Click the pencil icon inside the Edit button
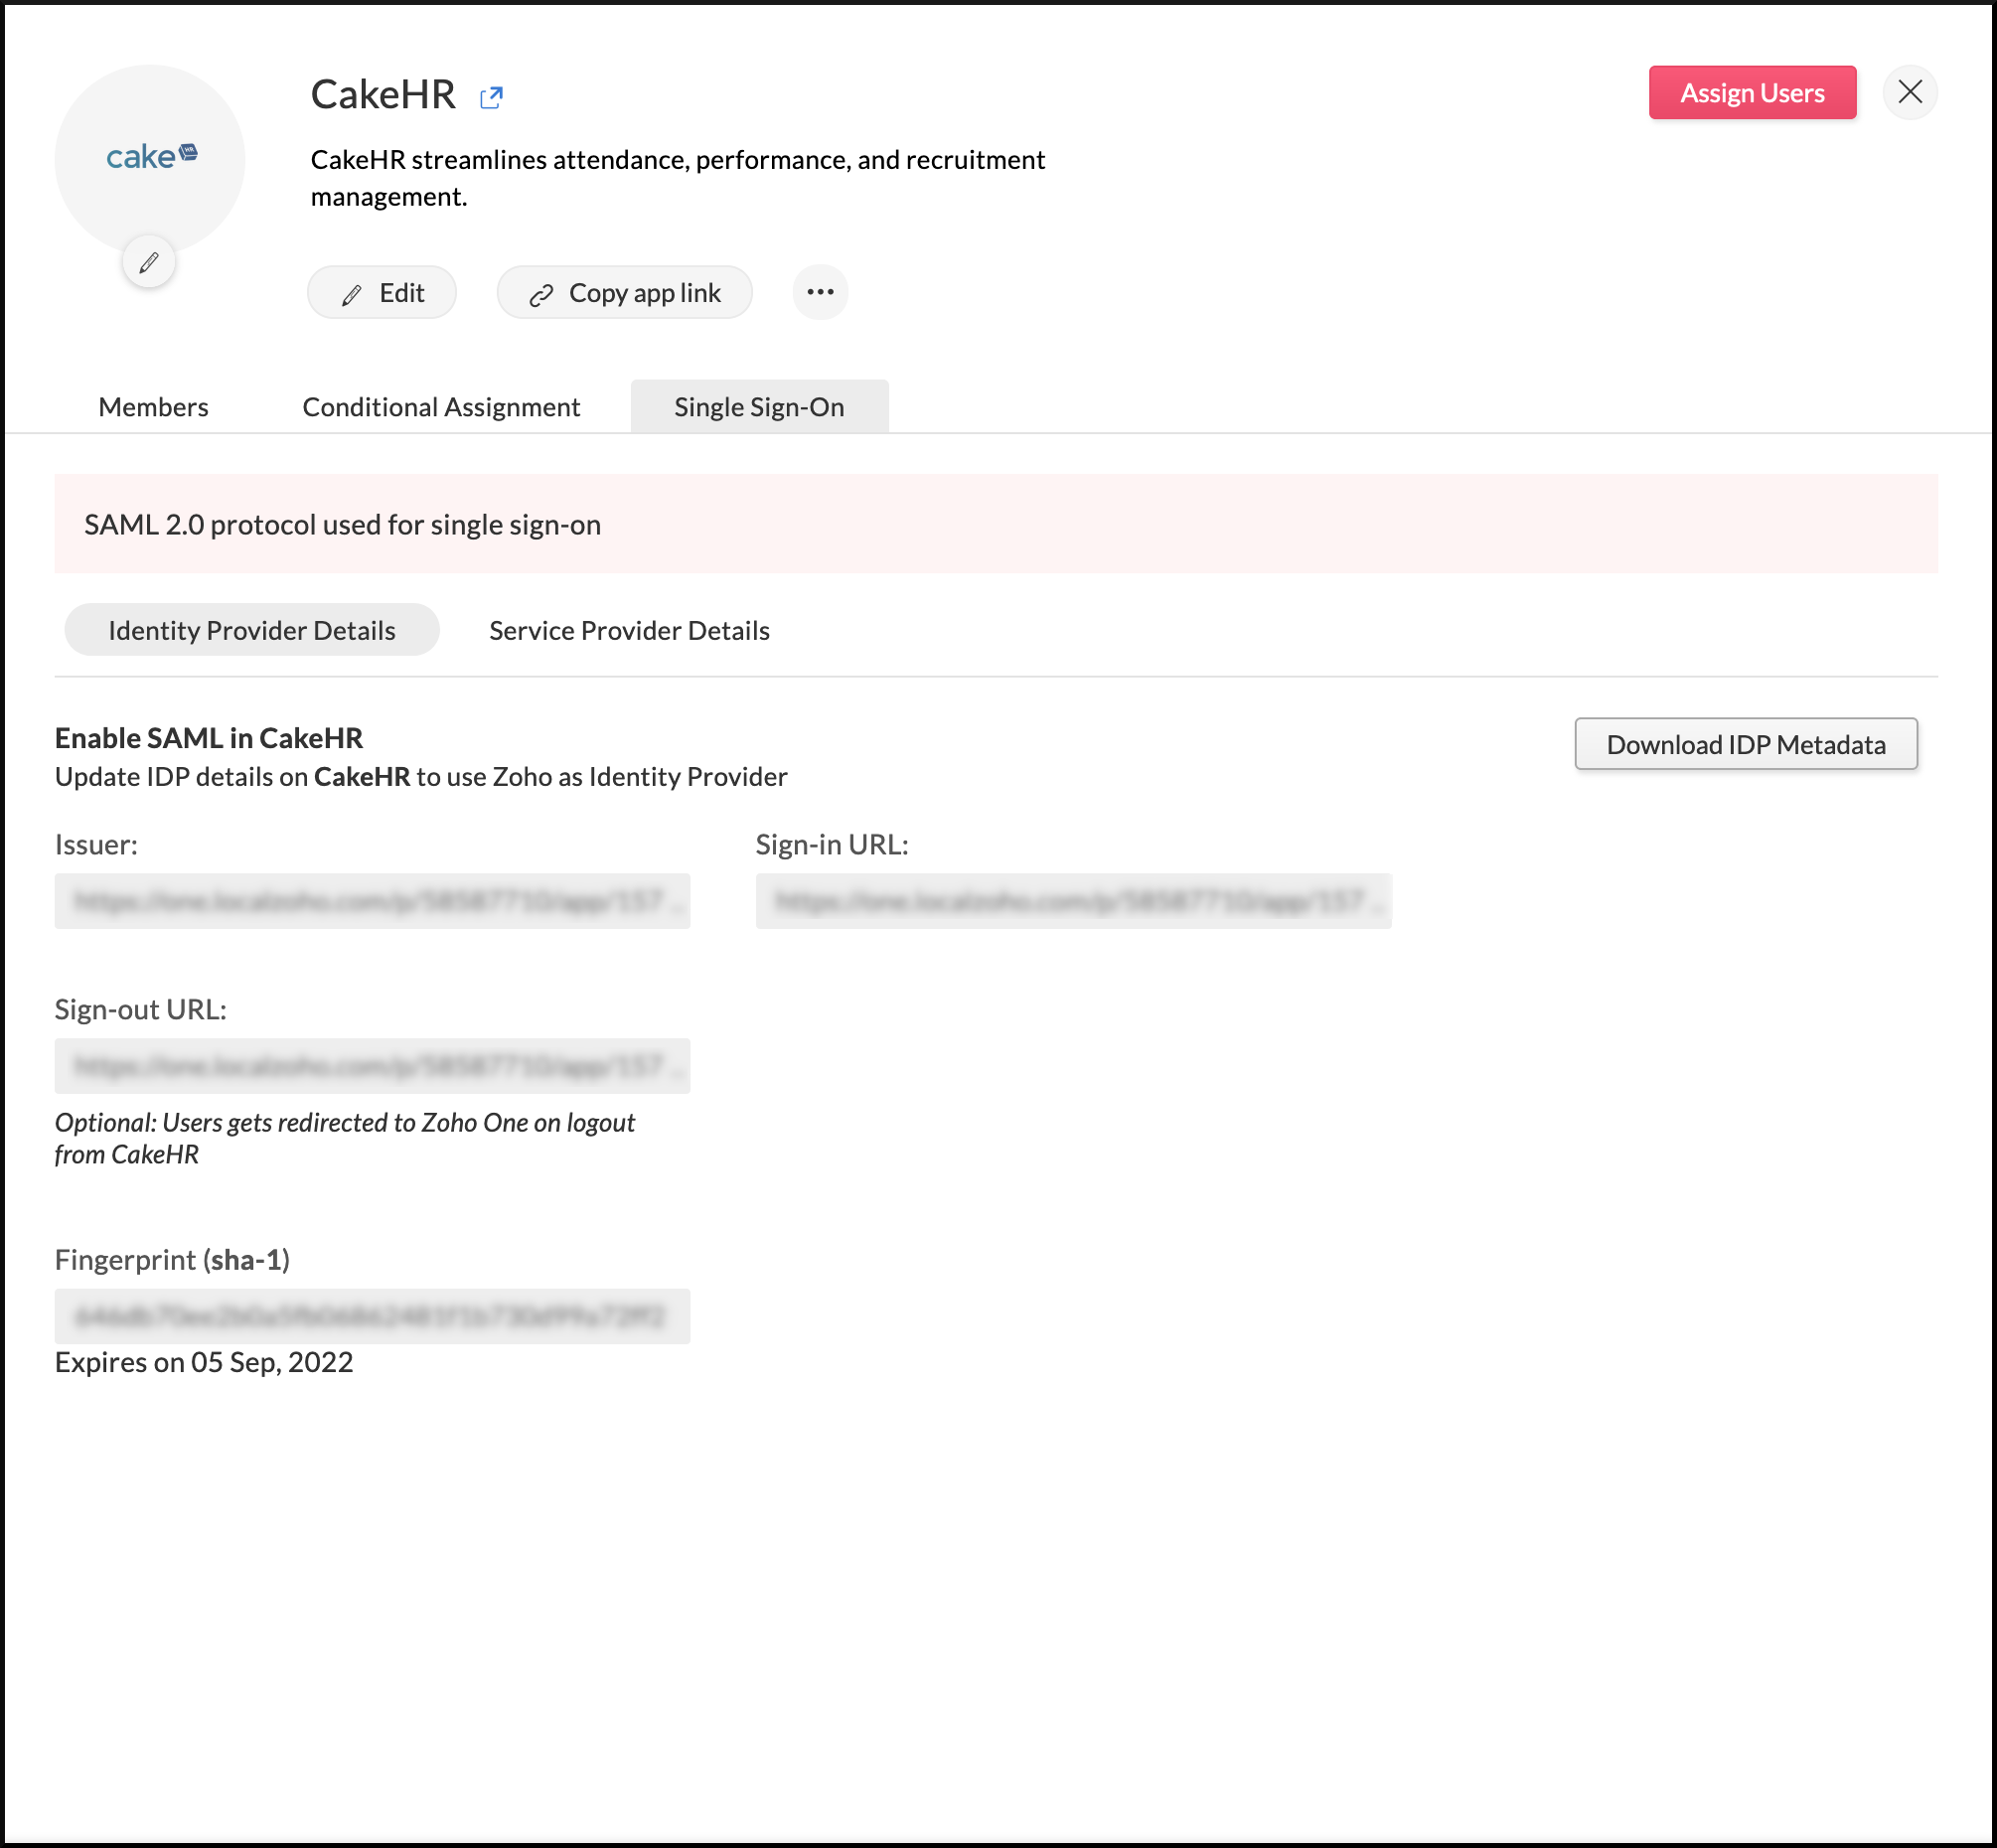1997x1848 pixels. click(x=349, y=293)
